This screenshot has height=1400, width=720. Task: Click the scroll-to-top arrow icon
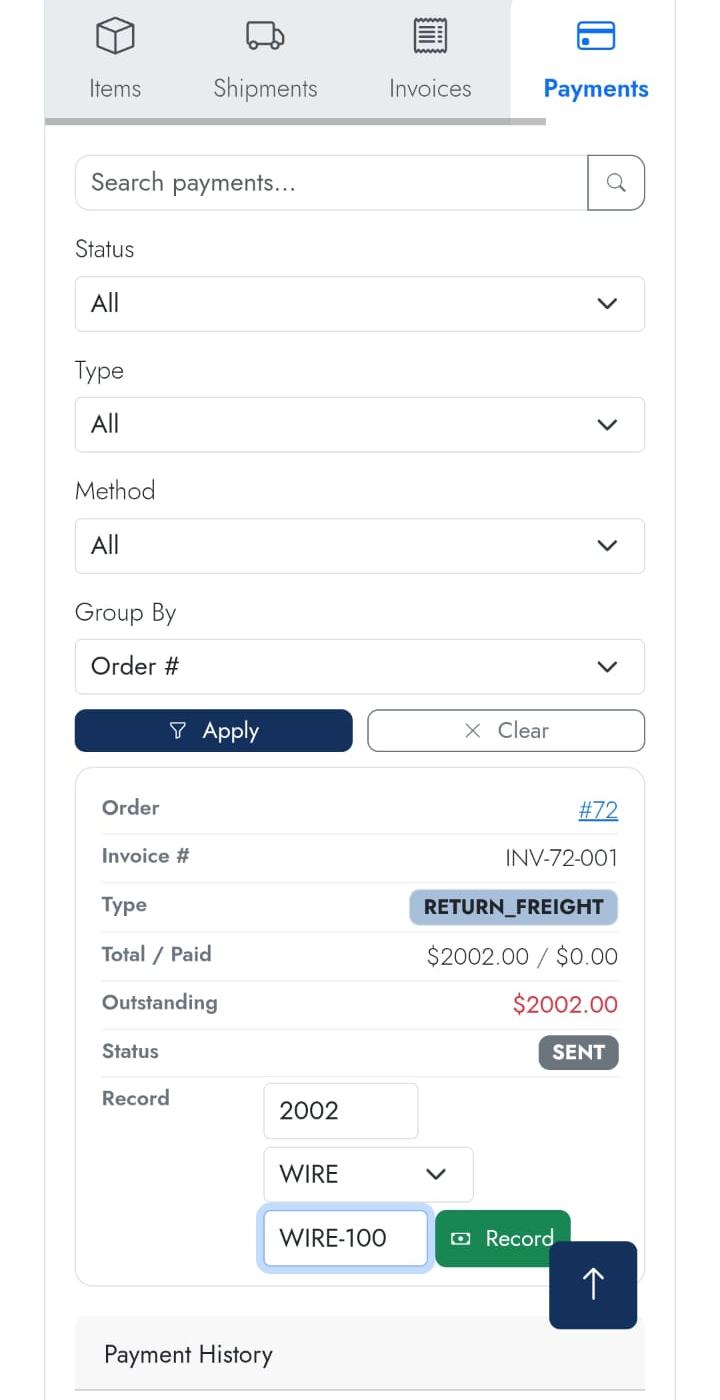592,1285
